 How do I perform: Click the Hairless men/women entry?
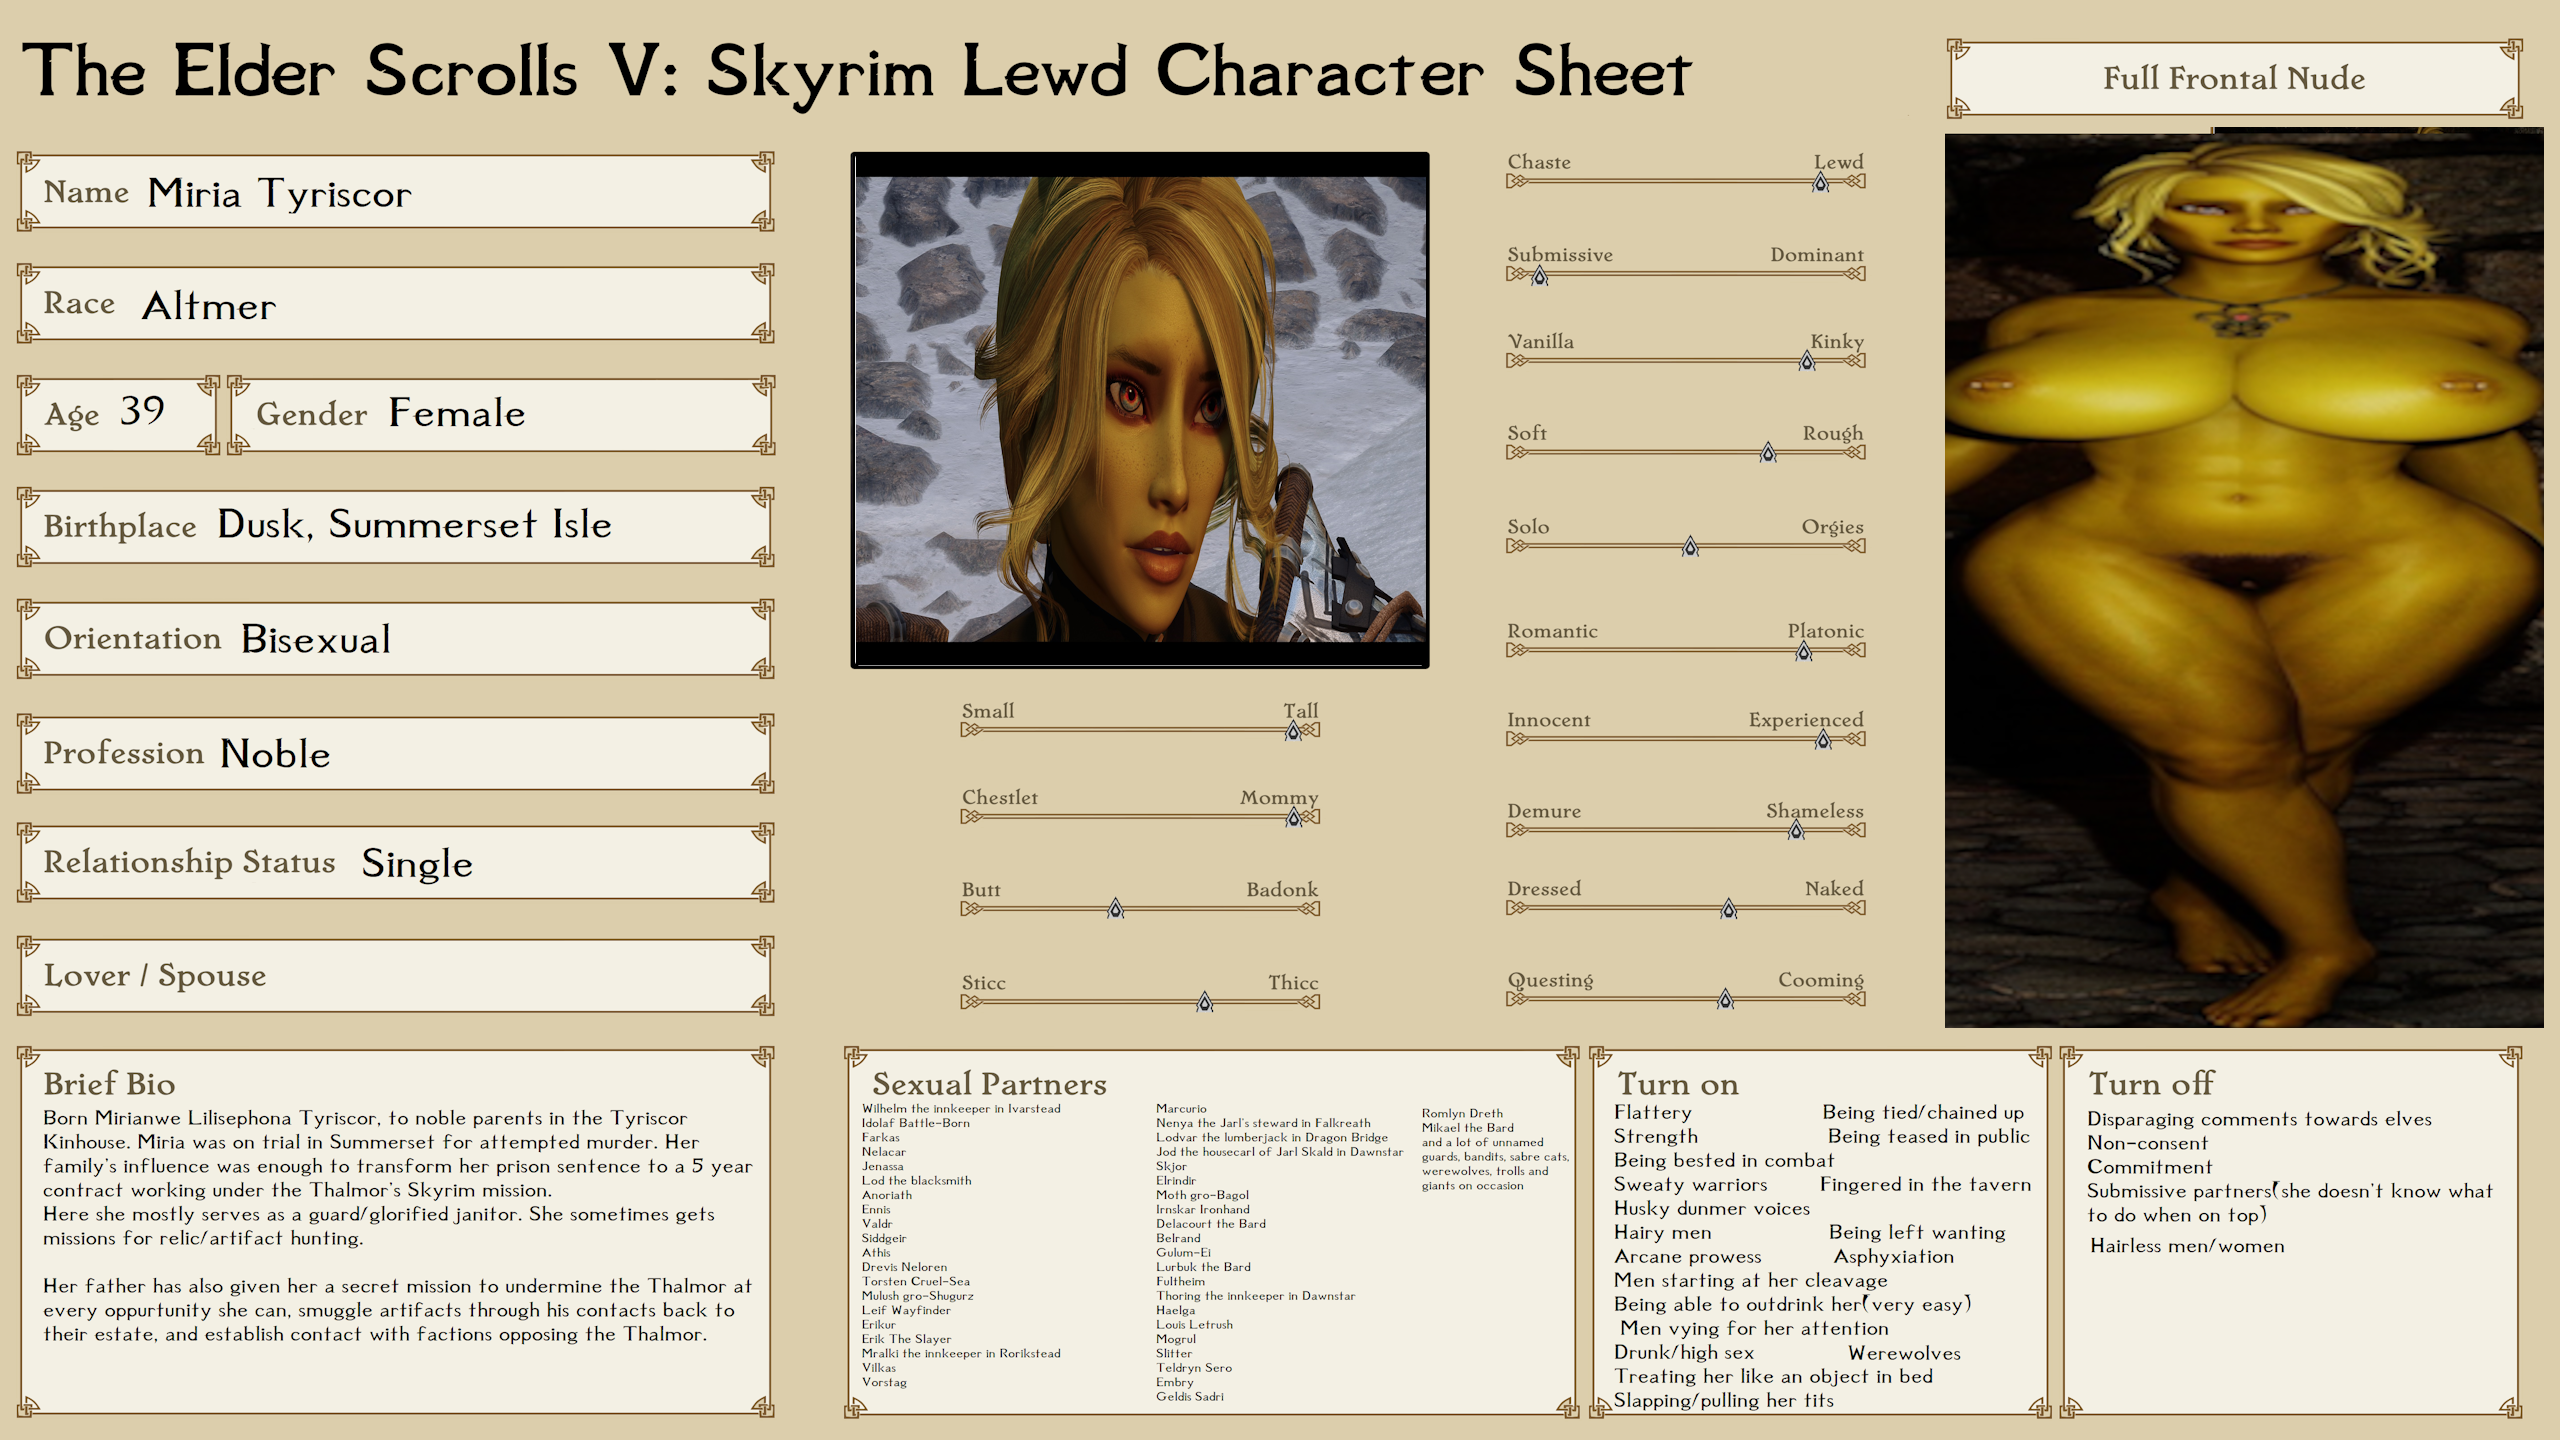coord(2187,1246)
